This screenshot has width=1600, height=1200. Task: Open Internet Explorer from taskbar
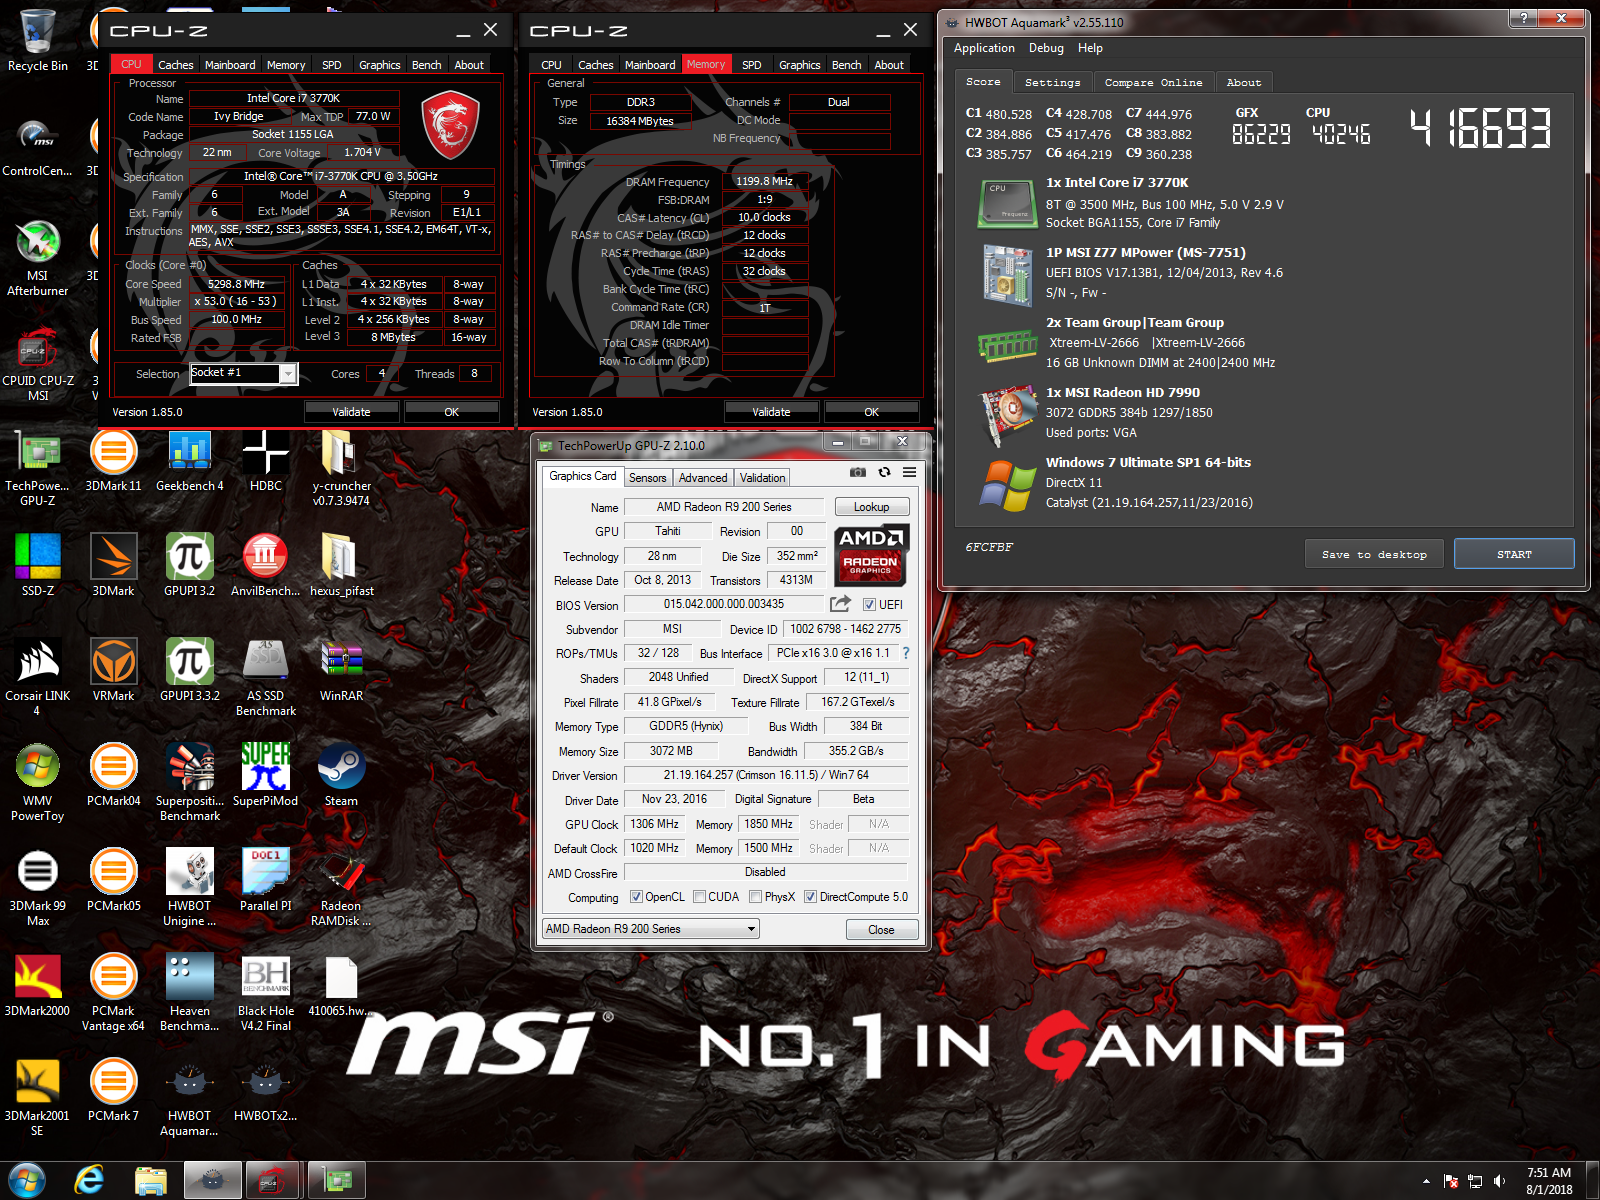[90, 1180]
